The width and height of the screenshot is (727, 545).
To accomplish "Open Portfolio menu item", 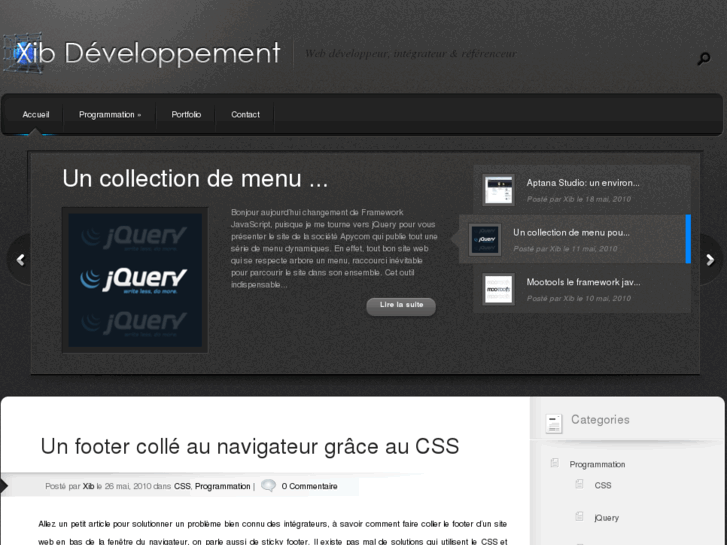I will [186, 115].
